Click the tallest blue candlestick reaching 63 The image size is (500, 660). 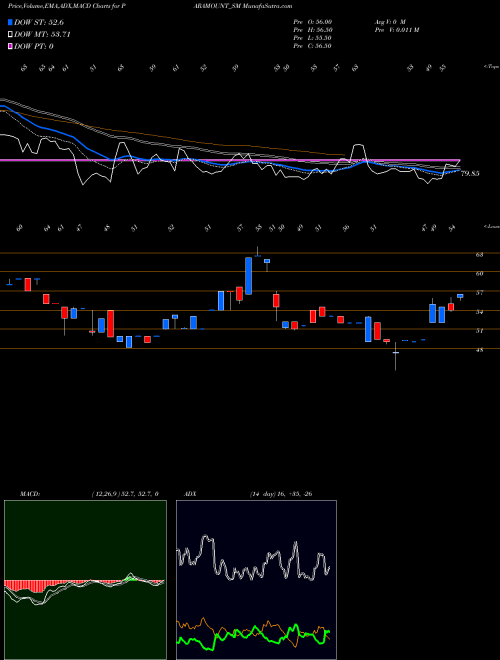[x=248, y=276]
